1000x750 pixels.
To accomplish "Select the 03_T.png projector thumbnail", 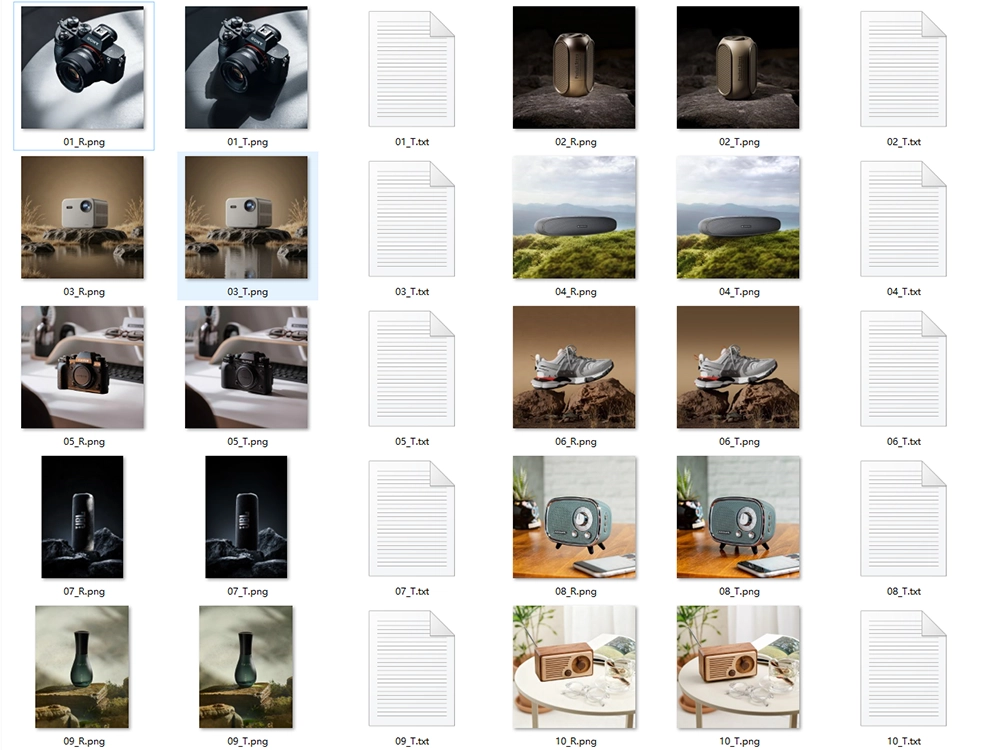I will click(247, 217).
